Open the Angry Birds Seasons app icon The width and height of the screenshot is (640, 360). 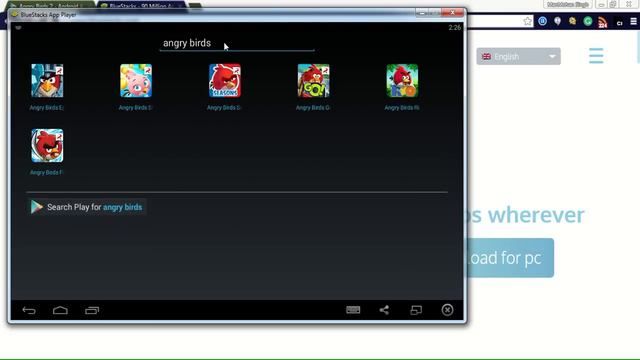click(224, 80)
